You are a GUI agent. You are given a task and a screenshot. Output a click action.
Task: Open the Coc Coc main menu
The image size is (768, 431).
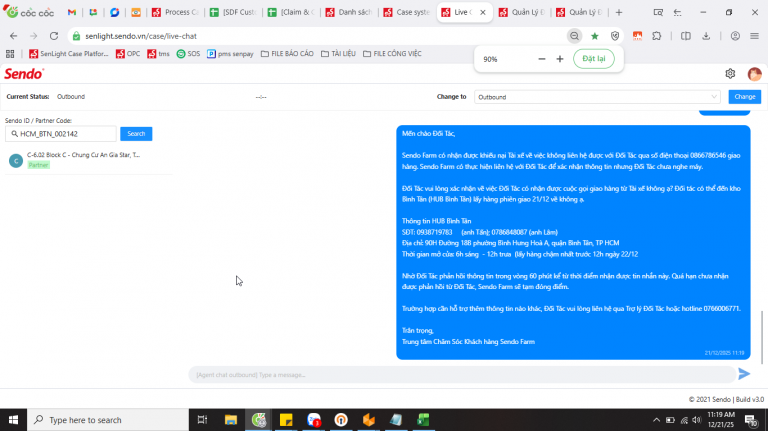pos(754,36)
